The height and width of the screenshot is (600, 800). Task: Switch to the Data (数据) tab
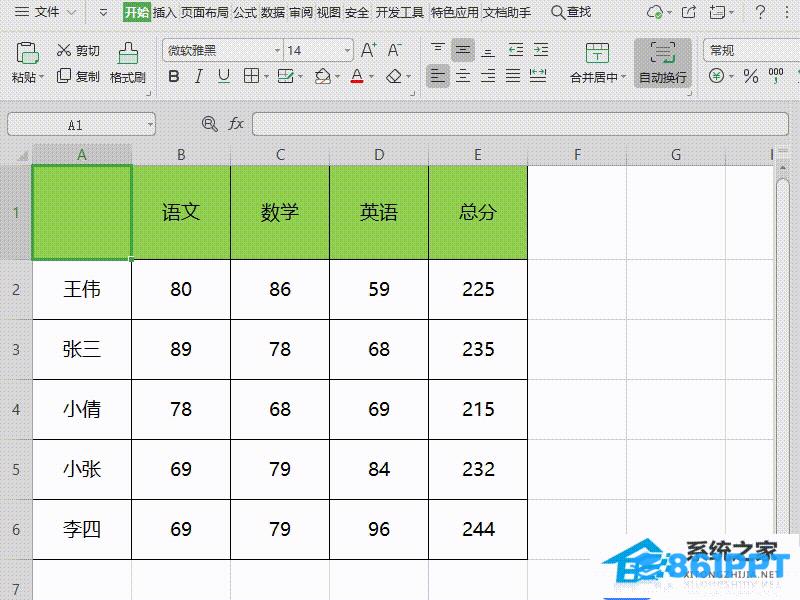tap(273, 12)
